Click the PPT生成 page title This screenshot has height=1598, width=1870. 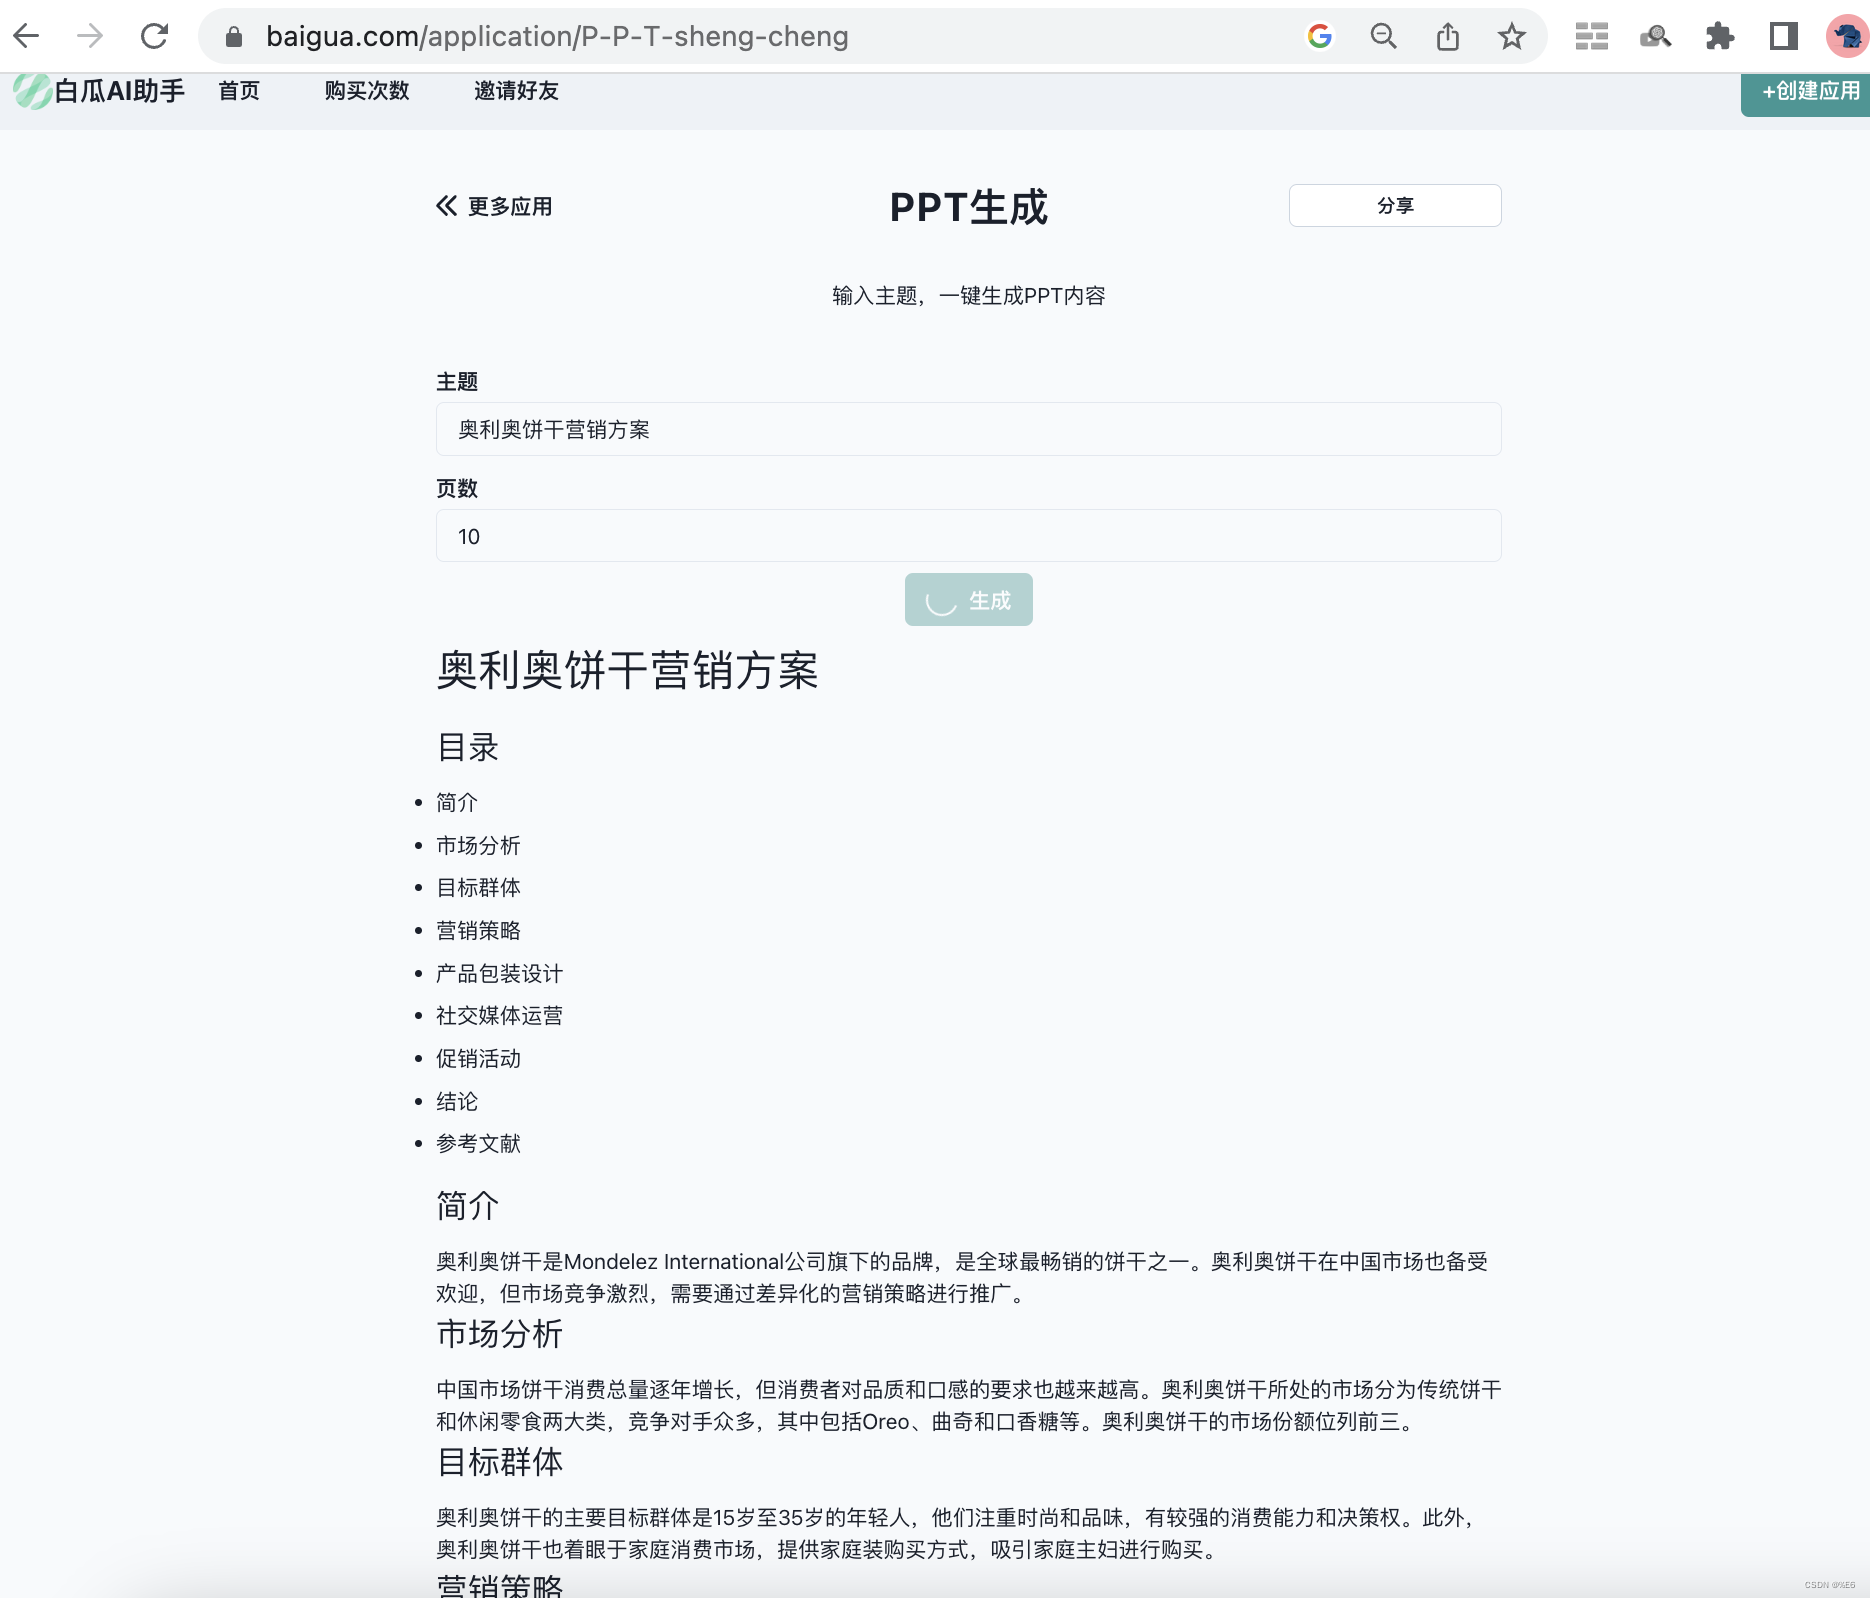click(968, 207)
